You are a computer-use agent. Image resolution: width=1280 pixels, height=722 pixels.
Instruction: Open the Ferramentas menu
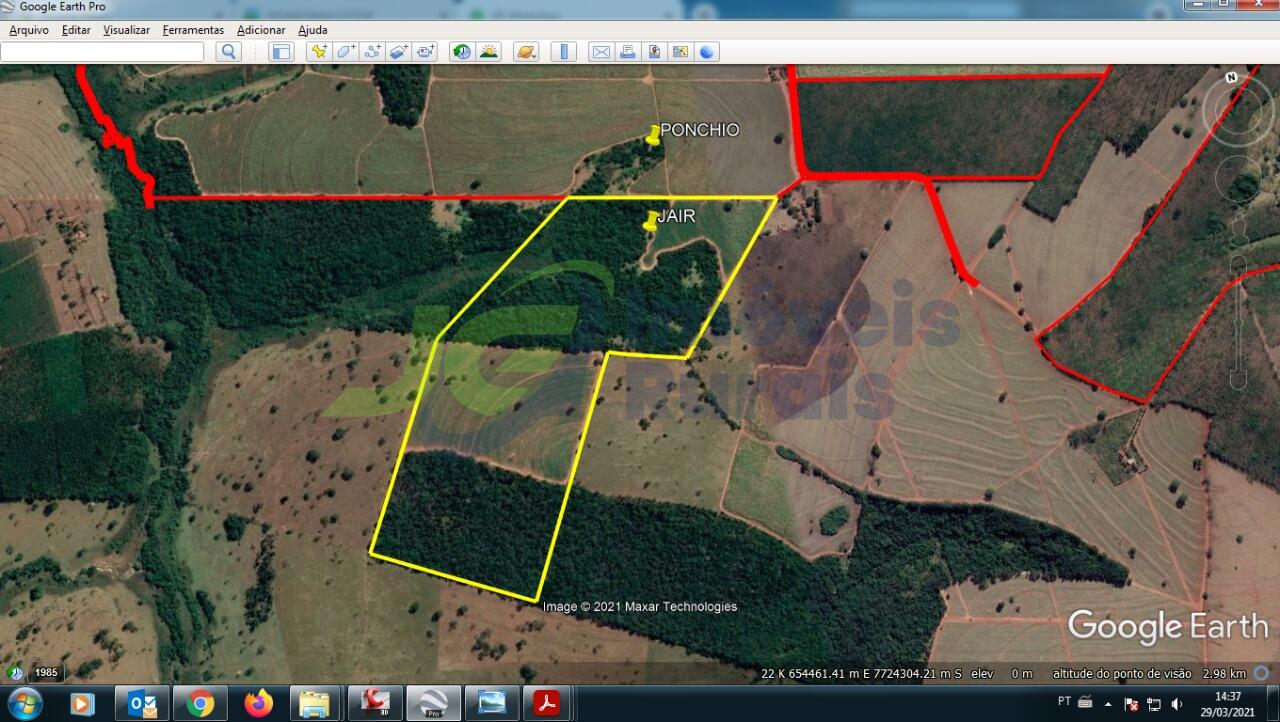pos(193,30)
